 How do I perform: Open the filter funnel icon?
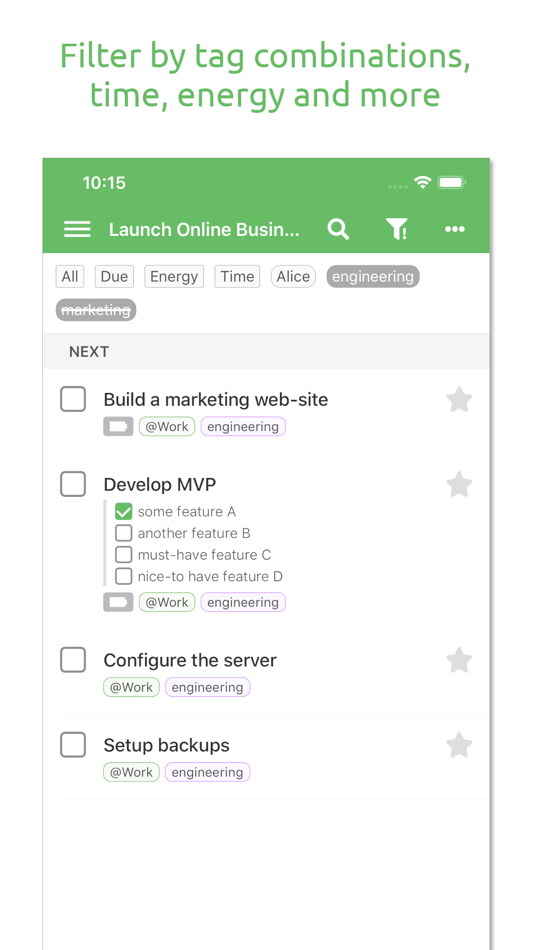tap(396, 229)
